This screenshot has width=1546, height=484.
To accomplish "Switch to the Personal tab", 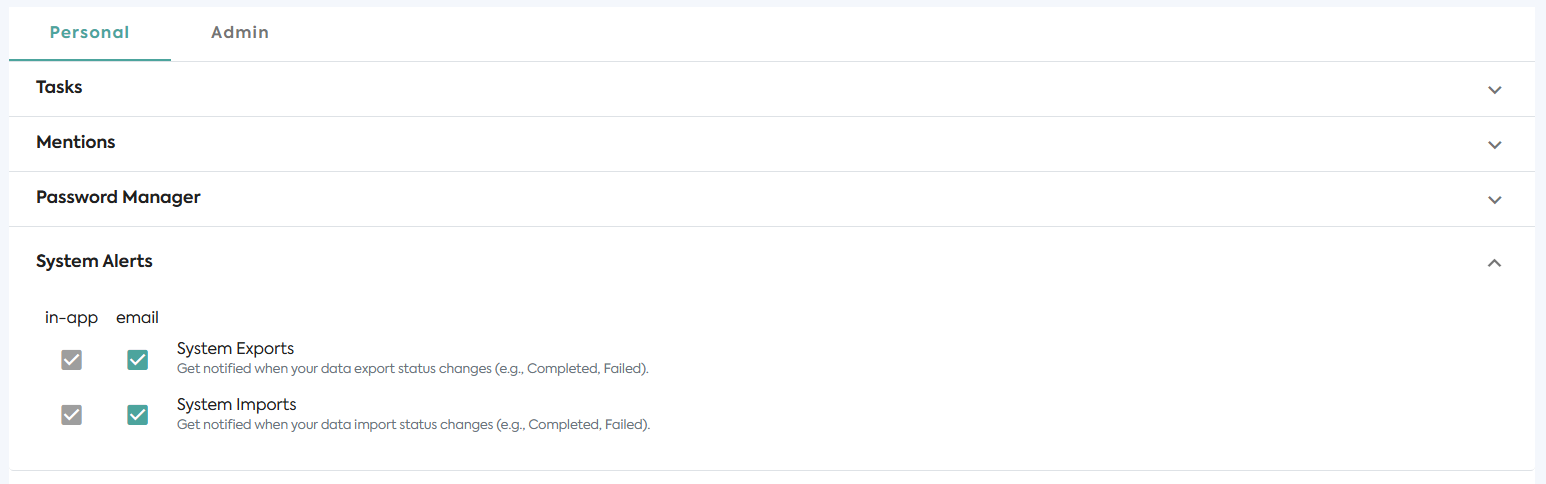I will (90, 32).
